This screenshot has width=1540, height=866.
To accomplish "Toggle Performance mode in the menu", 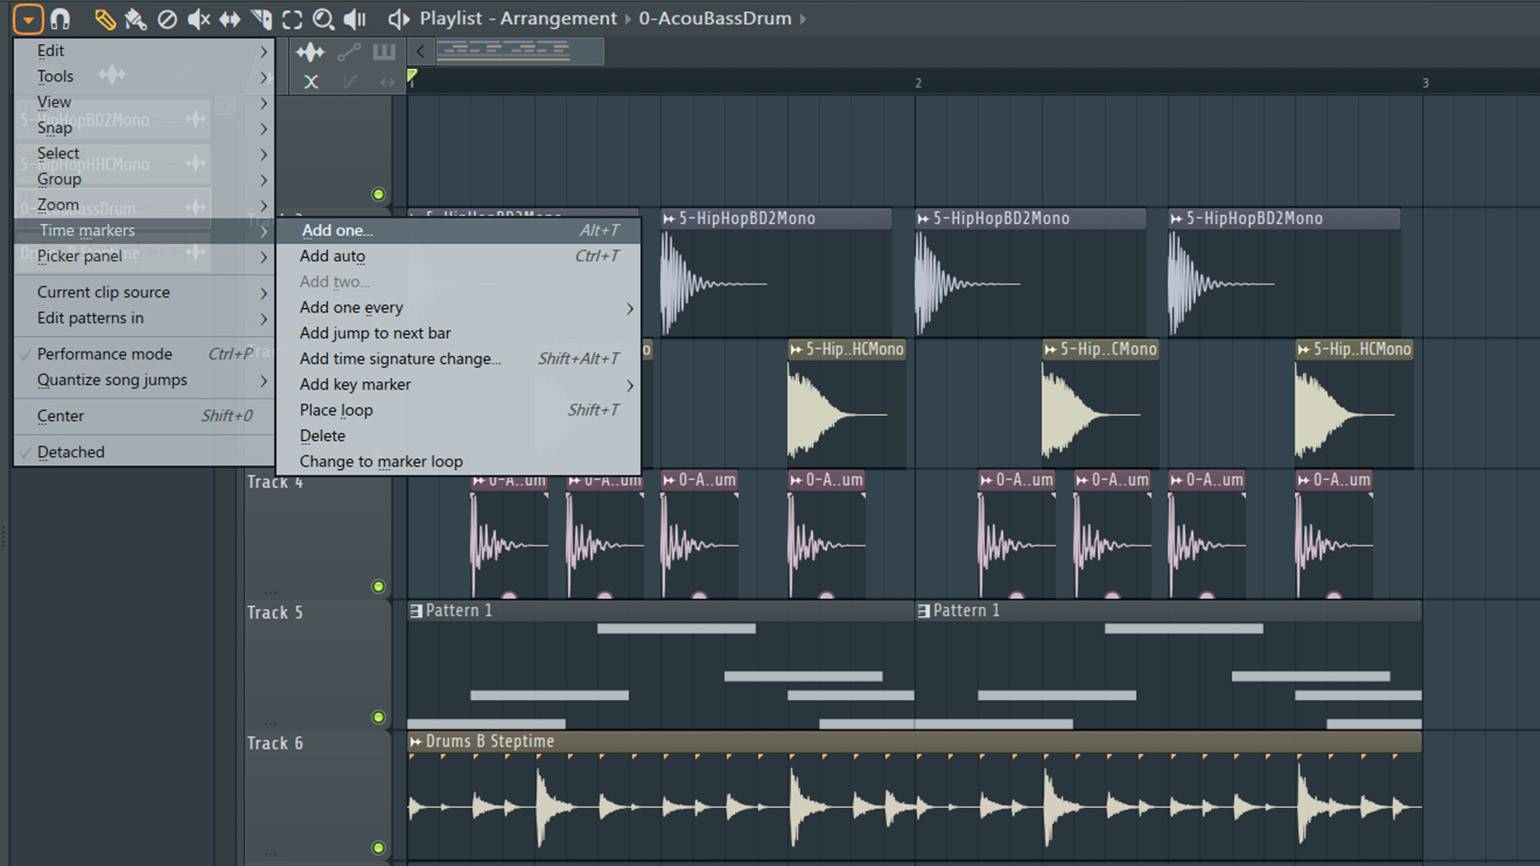I will pos(104,354).
